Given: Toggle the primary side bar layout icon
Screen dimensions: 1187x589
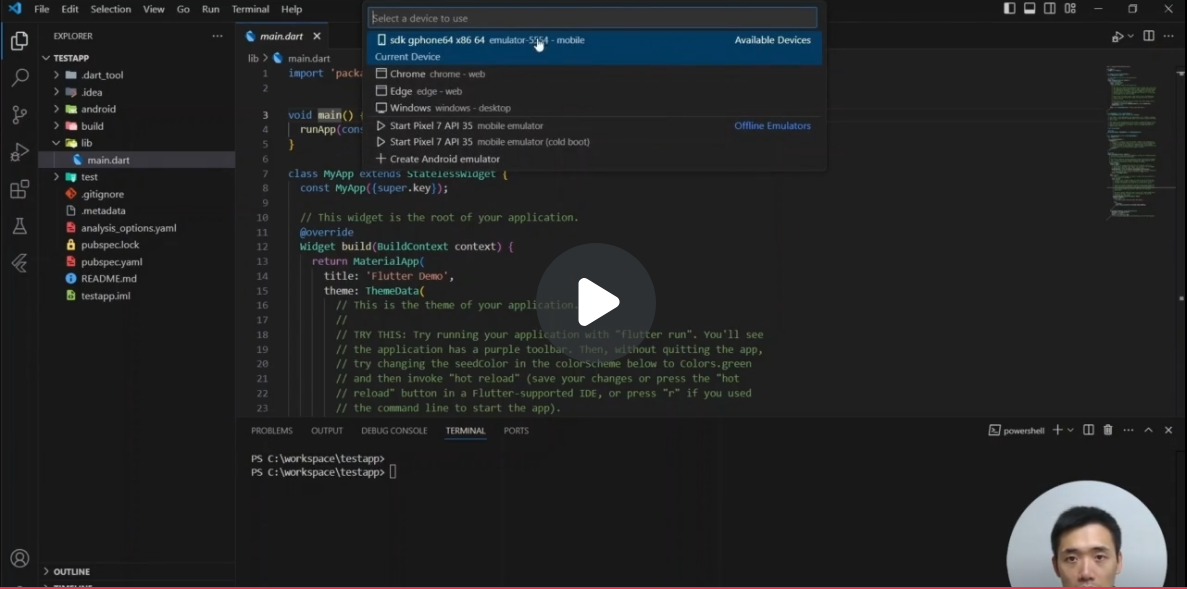Looking at the screenshot, I should click(1010, 8).
